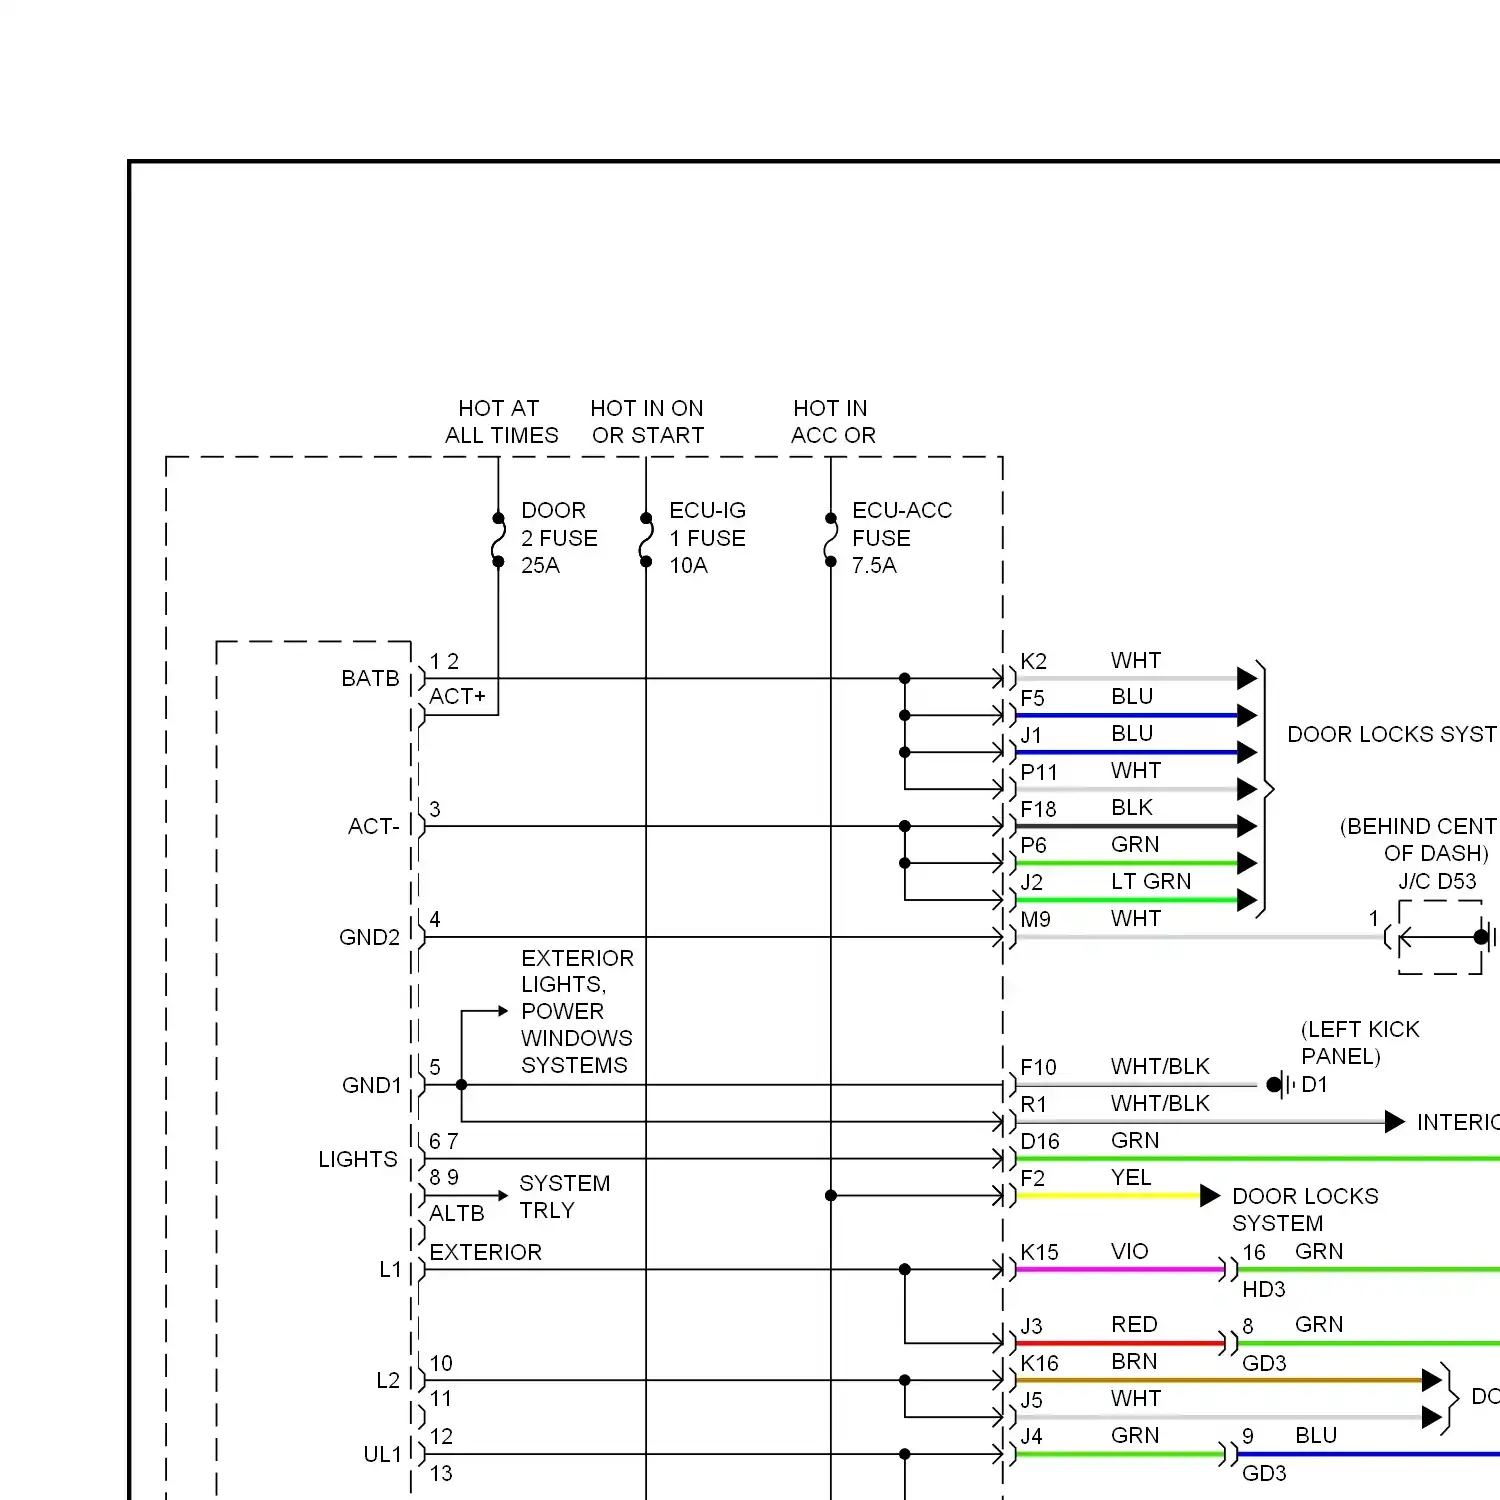This screenshot has height=1500, width=1500.
Task: Click the EXTERIOR label near L1
Action: coord(485,1253)
